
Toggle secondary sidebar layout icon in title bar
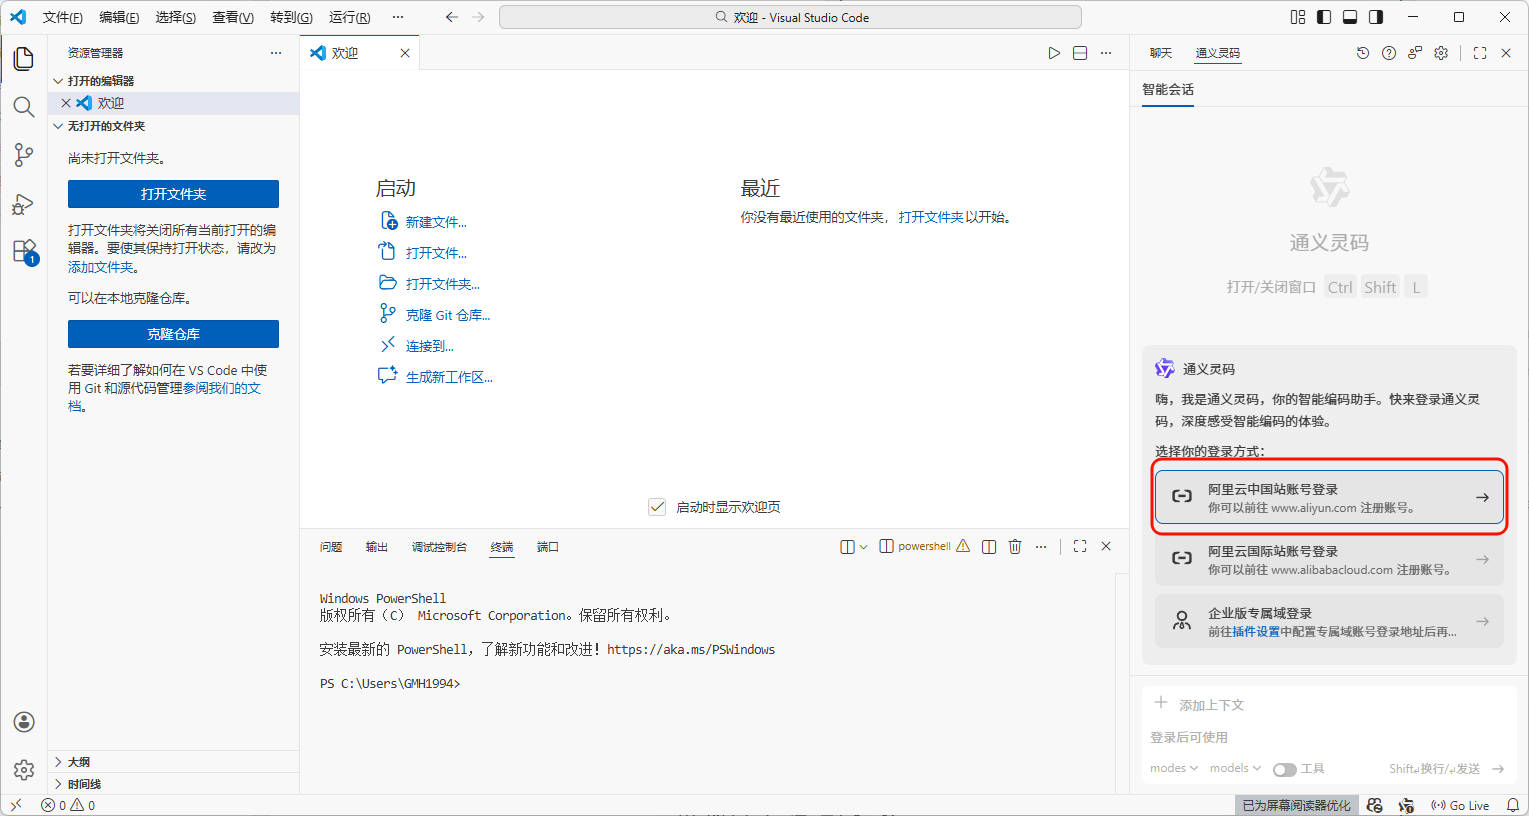1376,17
